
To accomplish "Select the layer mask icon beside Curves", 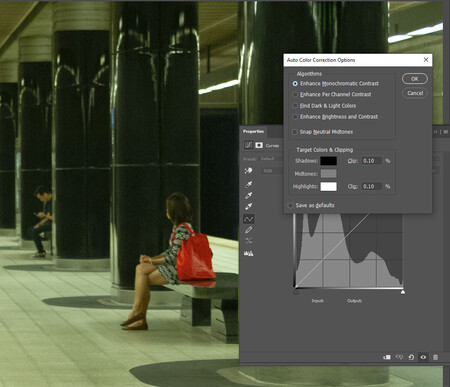I will coord(259,145).
